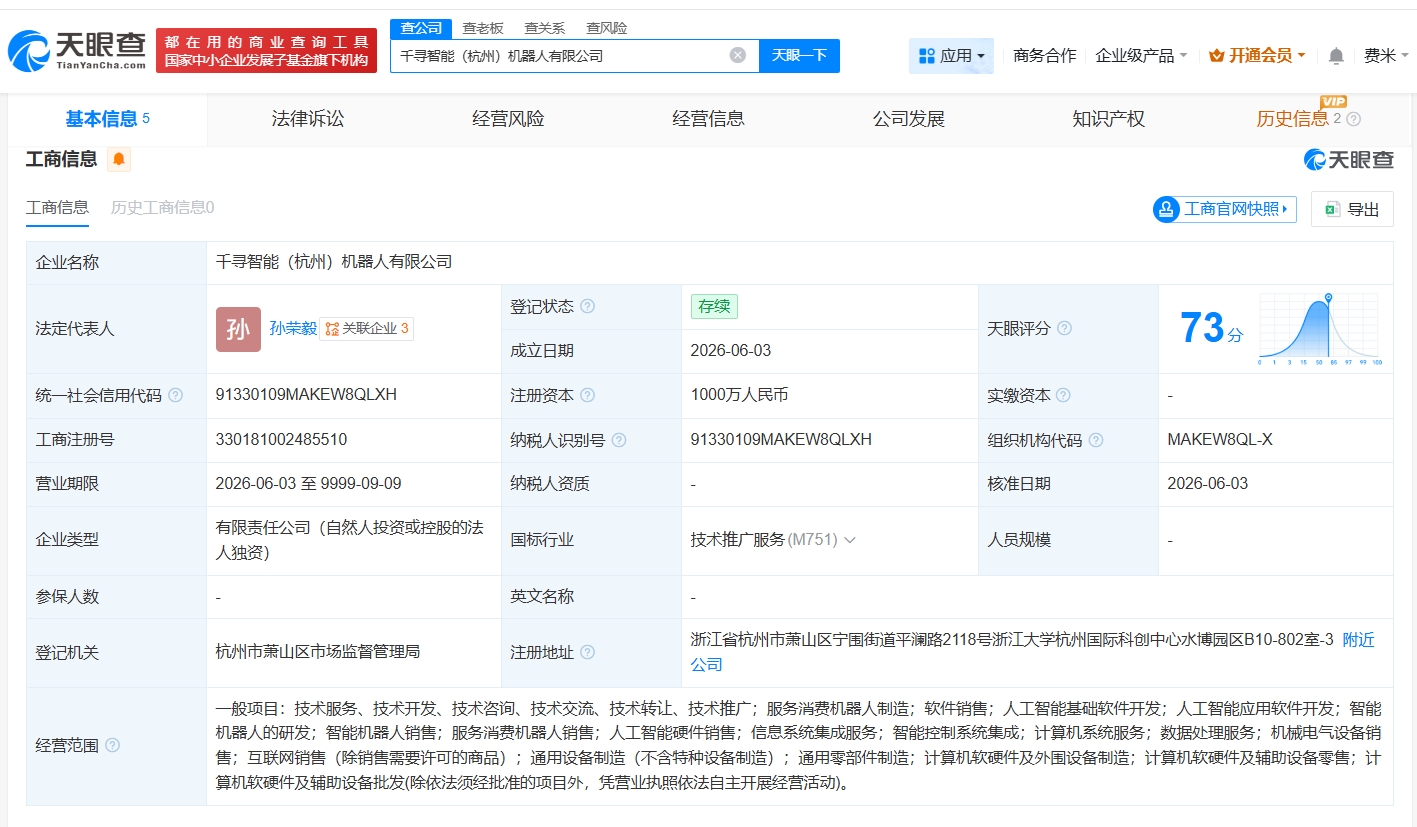This screenshot has height=827, width=1417.
Task: Clear the search box with the X icon
Action: [738, 55]
